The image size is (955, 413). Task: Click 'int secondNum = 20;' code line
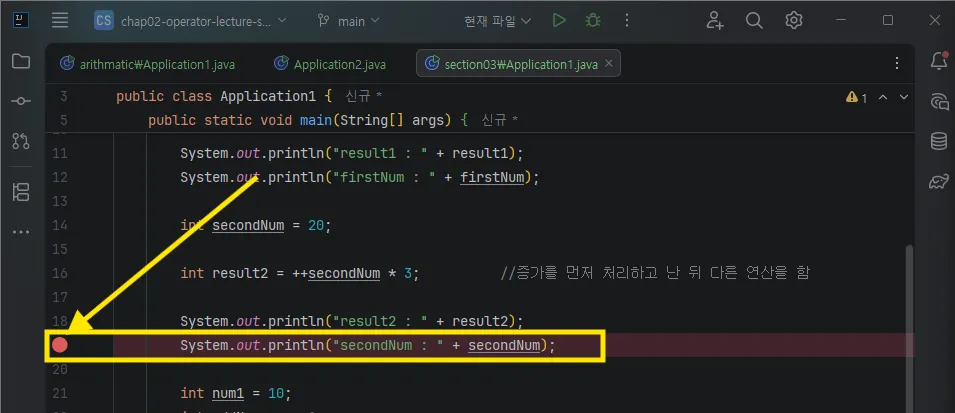(x=255, y=225)
